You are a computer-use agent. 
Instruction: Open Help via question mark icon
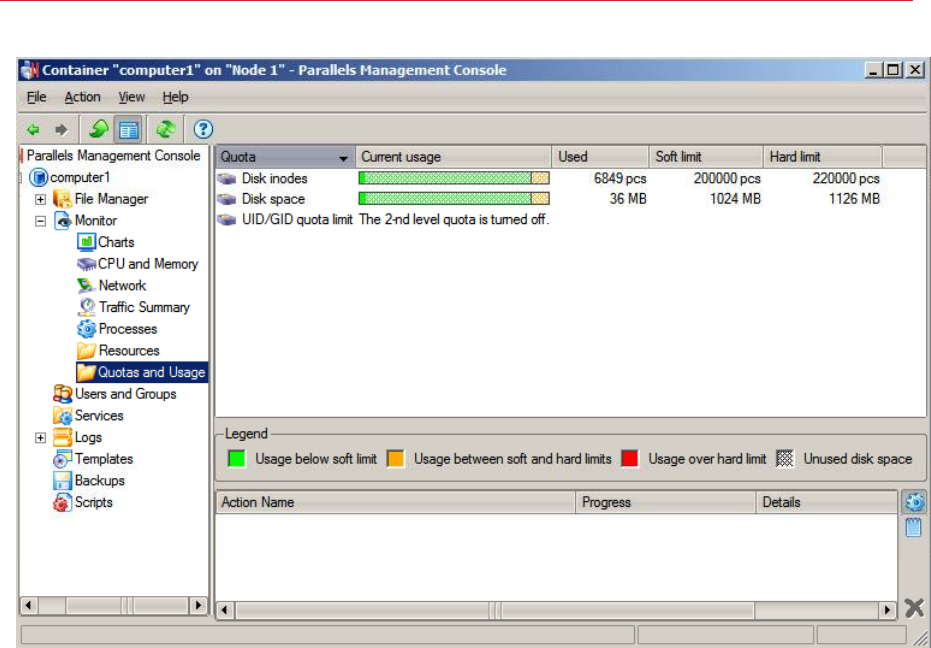[203, 129]
